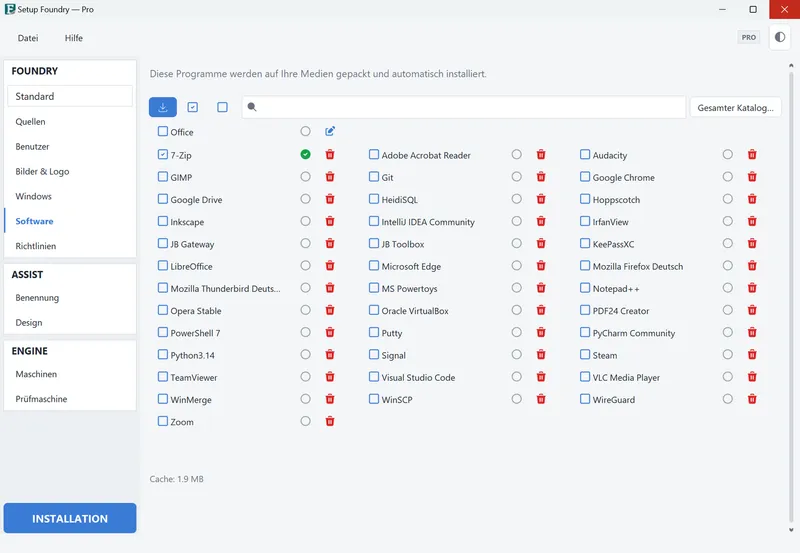Click the green status check for 7-Zip
Screen dimensions: 800x553
pos(305,154)
